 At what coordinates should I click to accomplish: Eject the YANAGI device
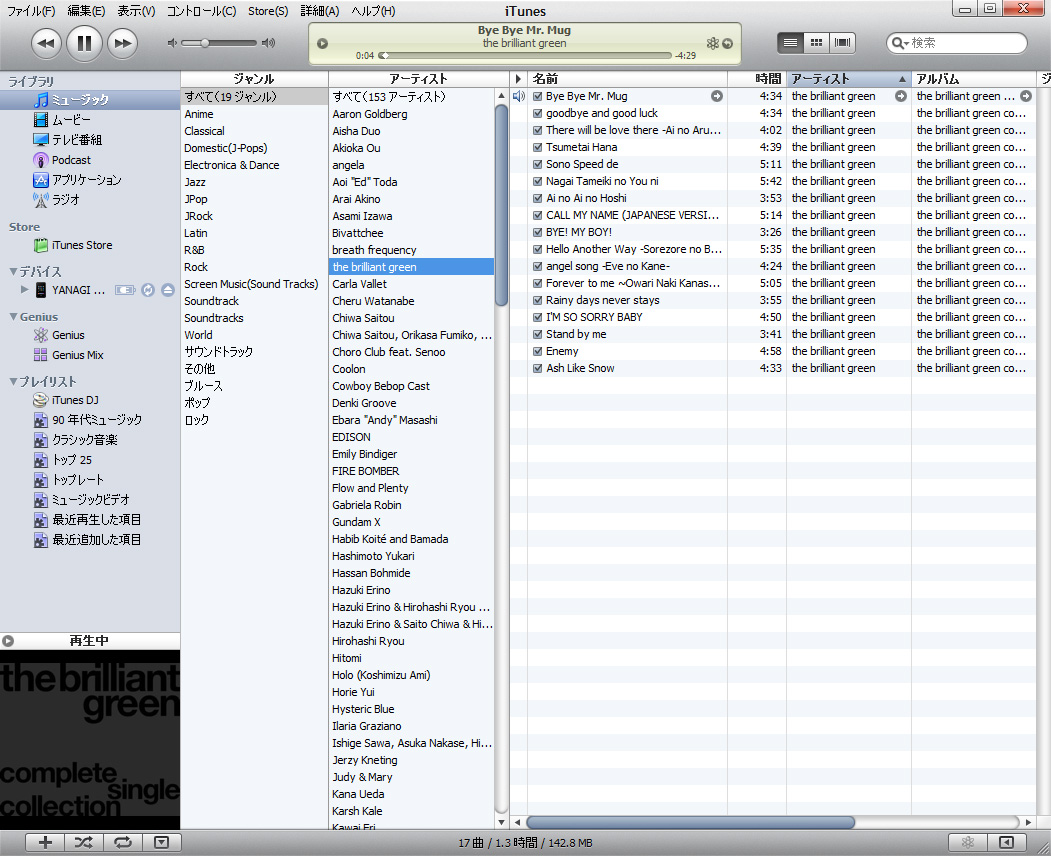pyautogui.click(x=168, y=290)
